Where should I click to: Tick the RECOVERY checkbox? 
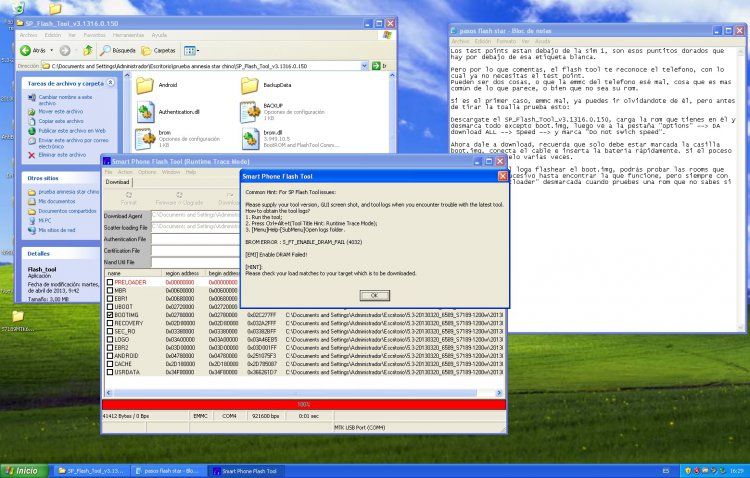[x=110, y=323]
